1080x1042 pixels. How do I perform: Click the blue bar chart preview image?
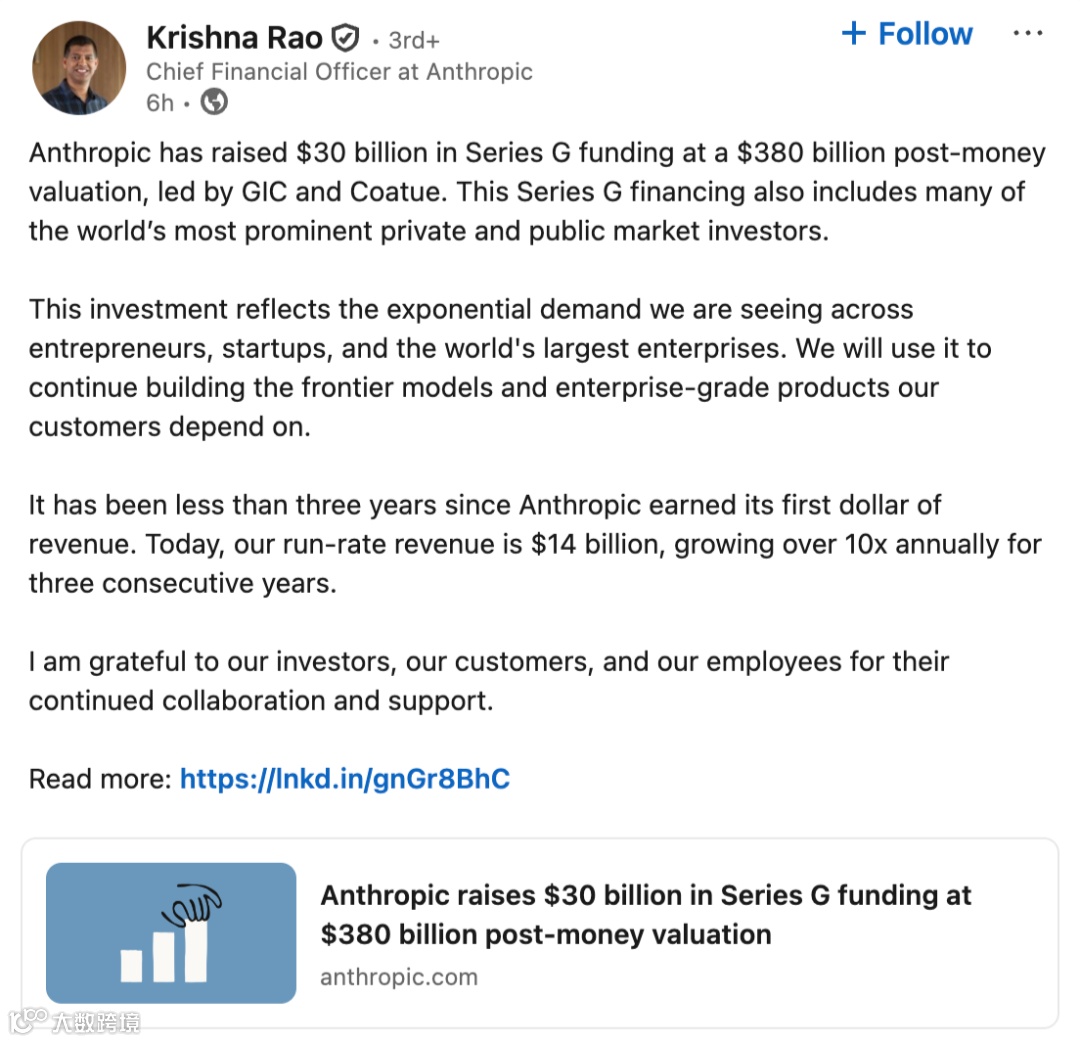171,933
